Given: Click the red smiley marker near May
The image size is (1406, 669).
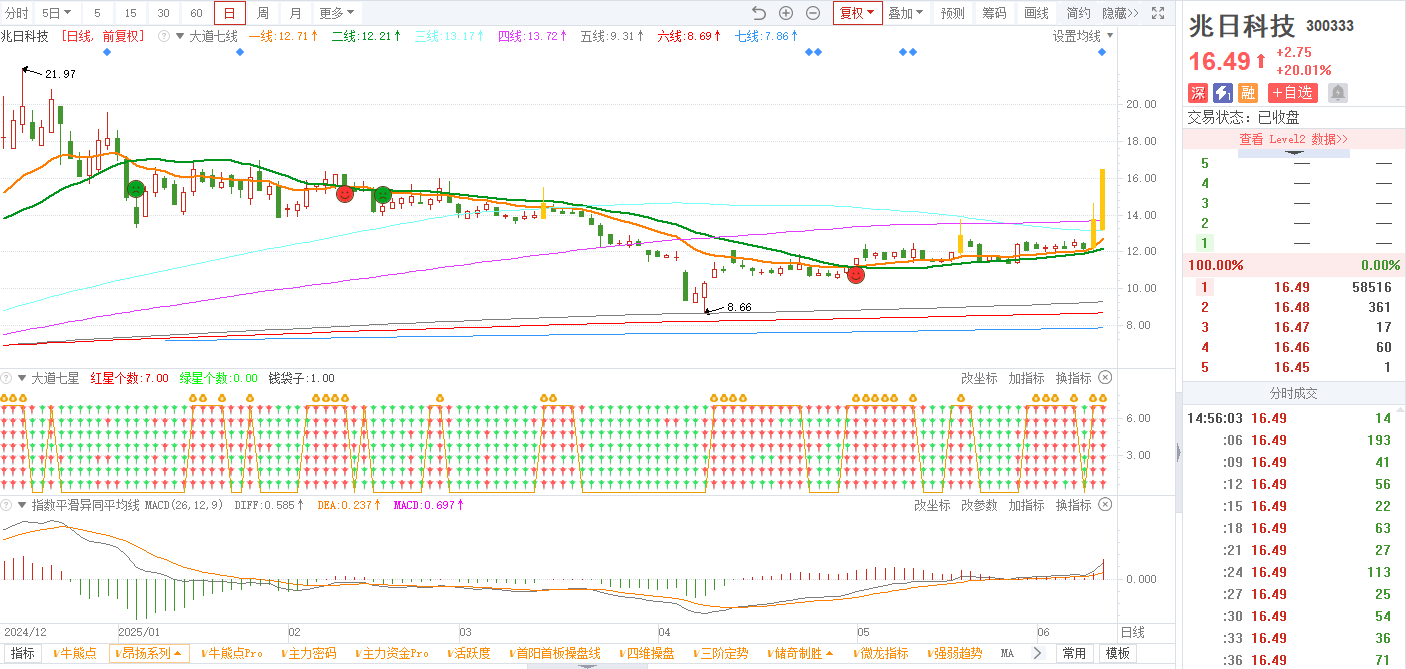Looking at the screenshot, I should (856, 274).
